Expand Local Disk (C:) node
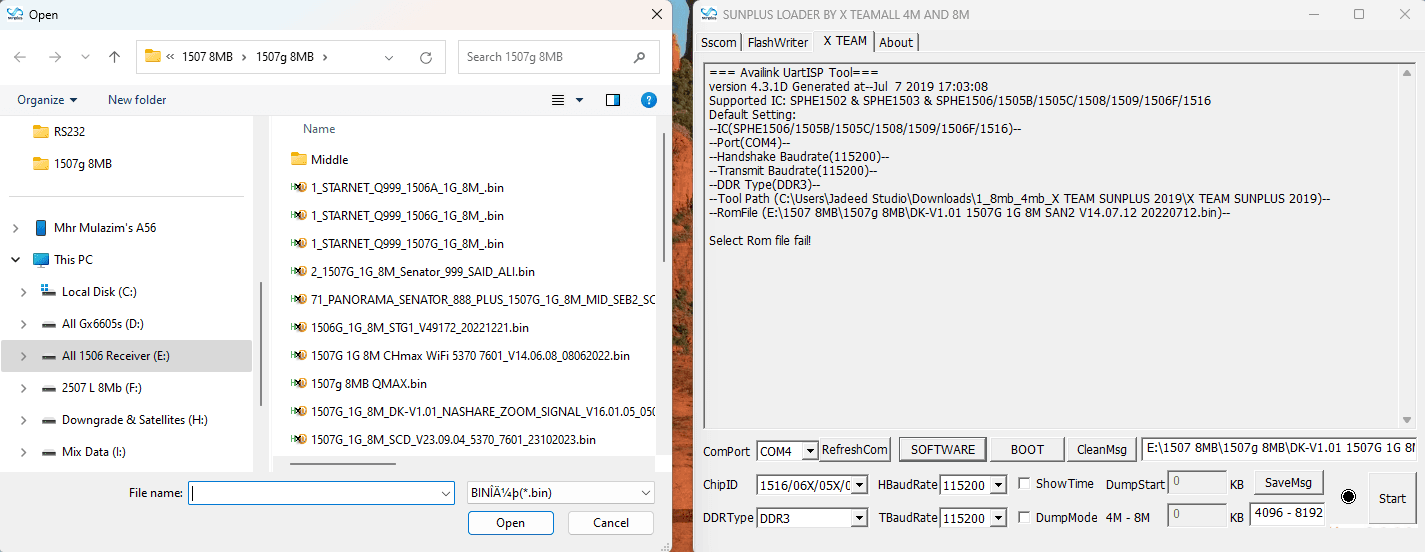Image resolution: width=1425 pixels, height=552 pixels. pos(24,292)
